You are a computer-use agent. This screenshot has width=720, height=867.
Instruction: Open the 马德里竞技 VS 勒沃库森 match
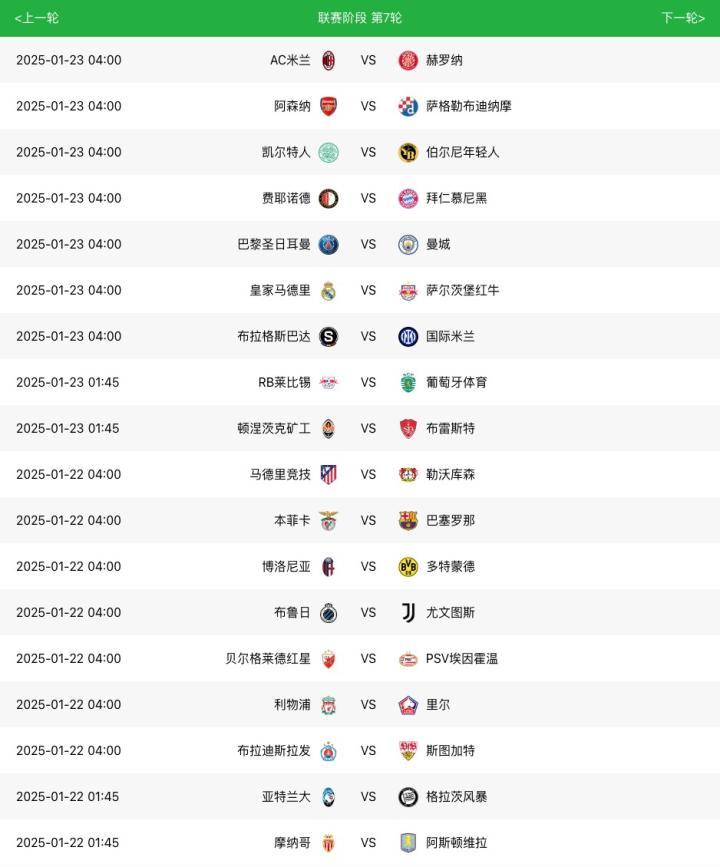click(x=368, y=474)
